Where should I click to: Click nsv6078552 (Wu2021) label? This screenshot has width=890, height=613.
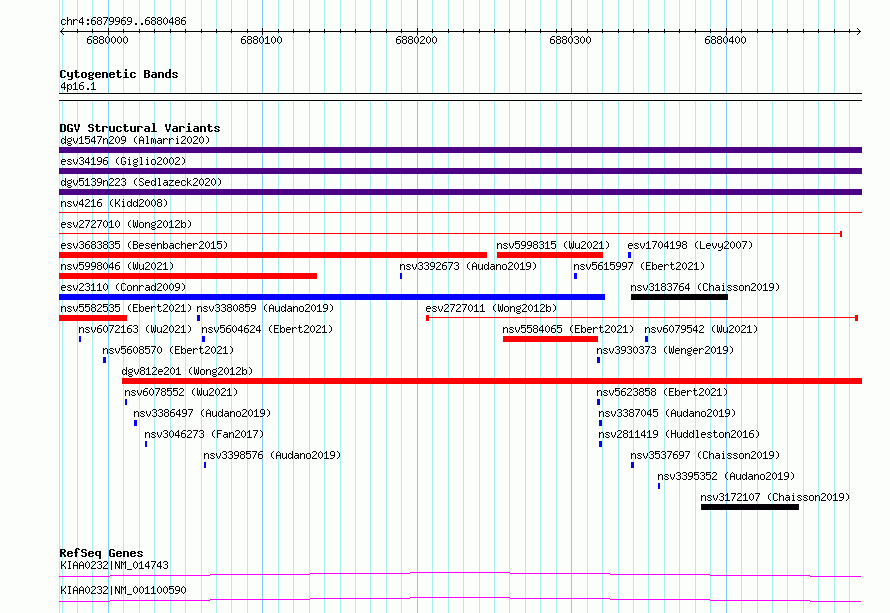[181, 392]
